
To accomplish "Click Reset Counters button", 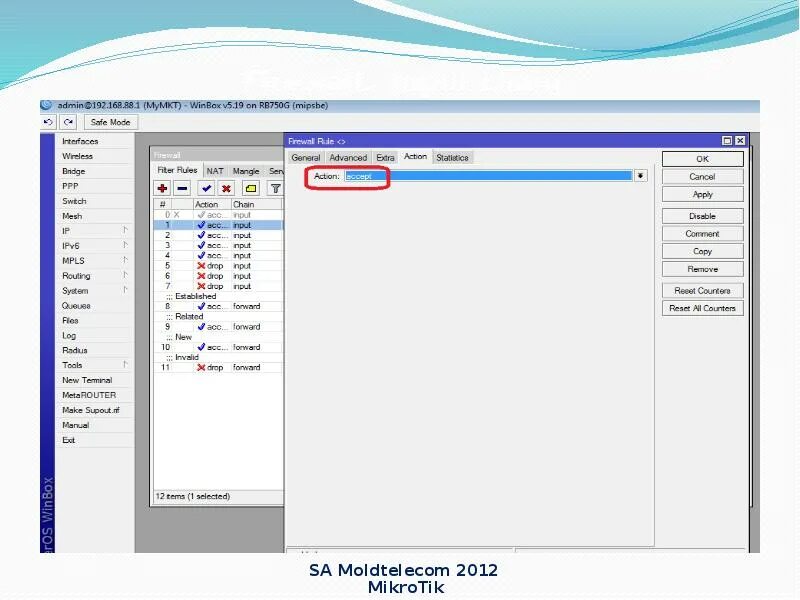I will pyautogui.click(x=703, y=290).
